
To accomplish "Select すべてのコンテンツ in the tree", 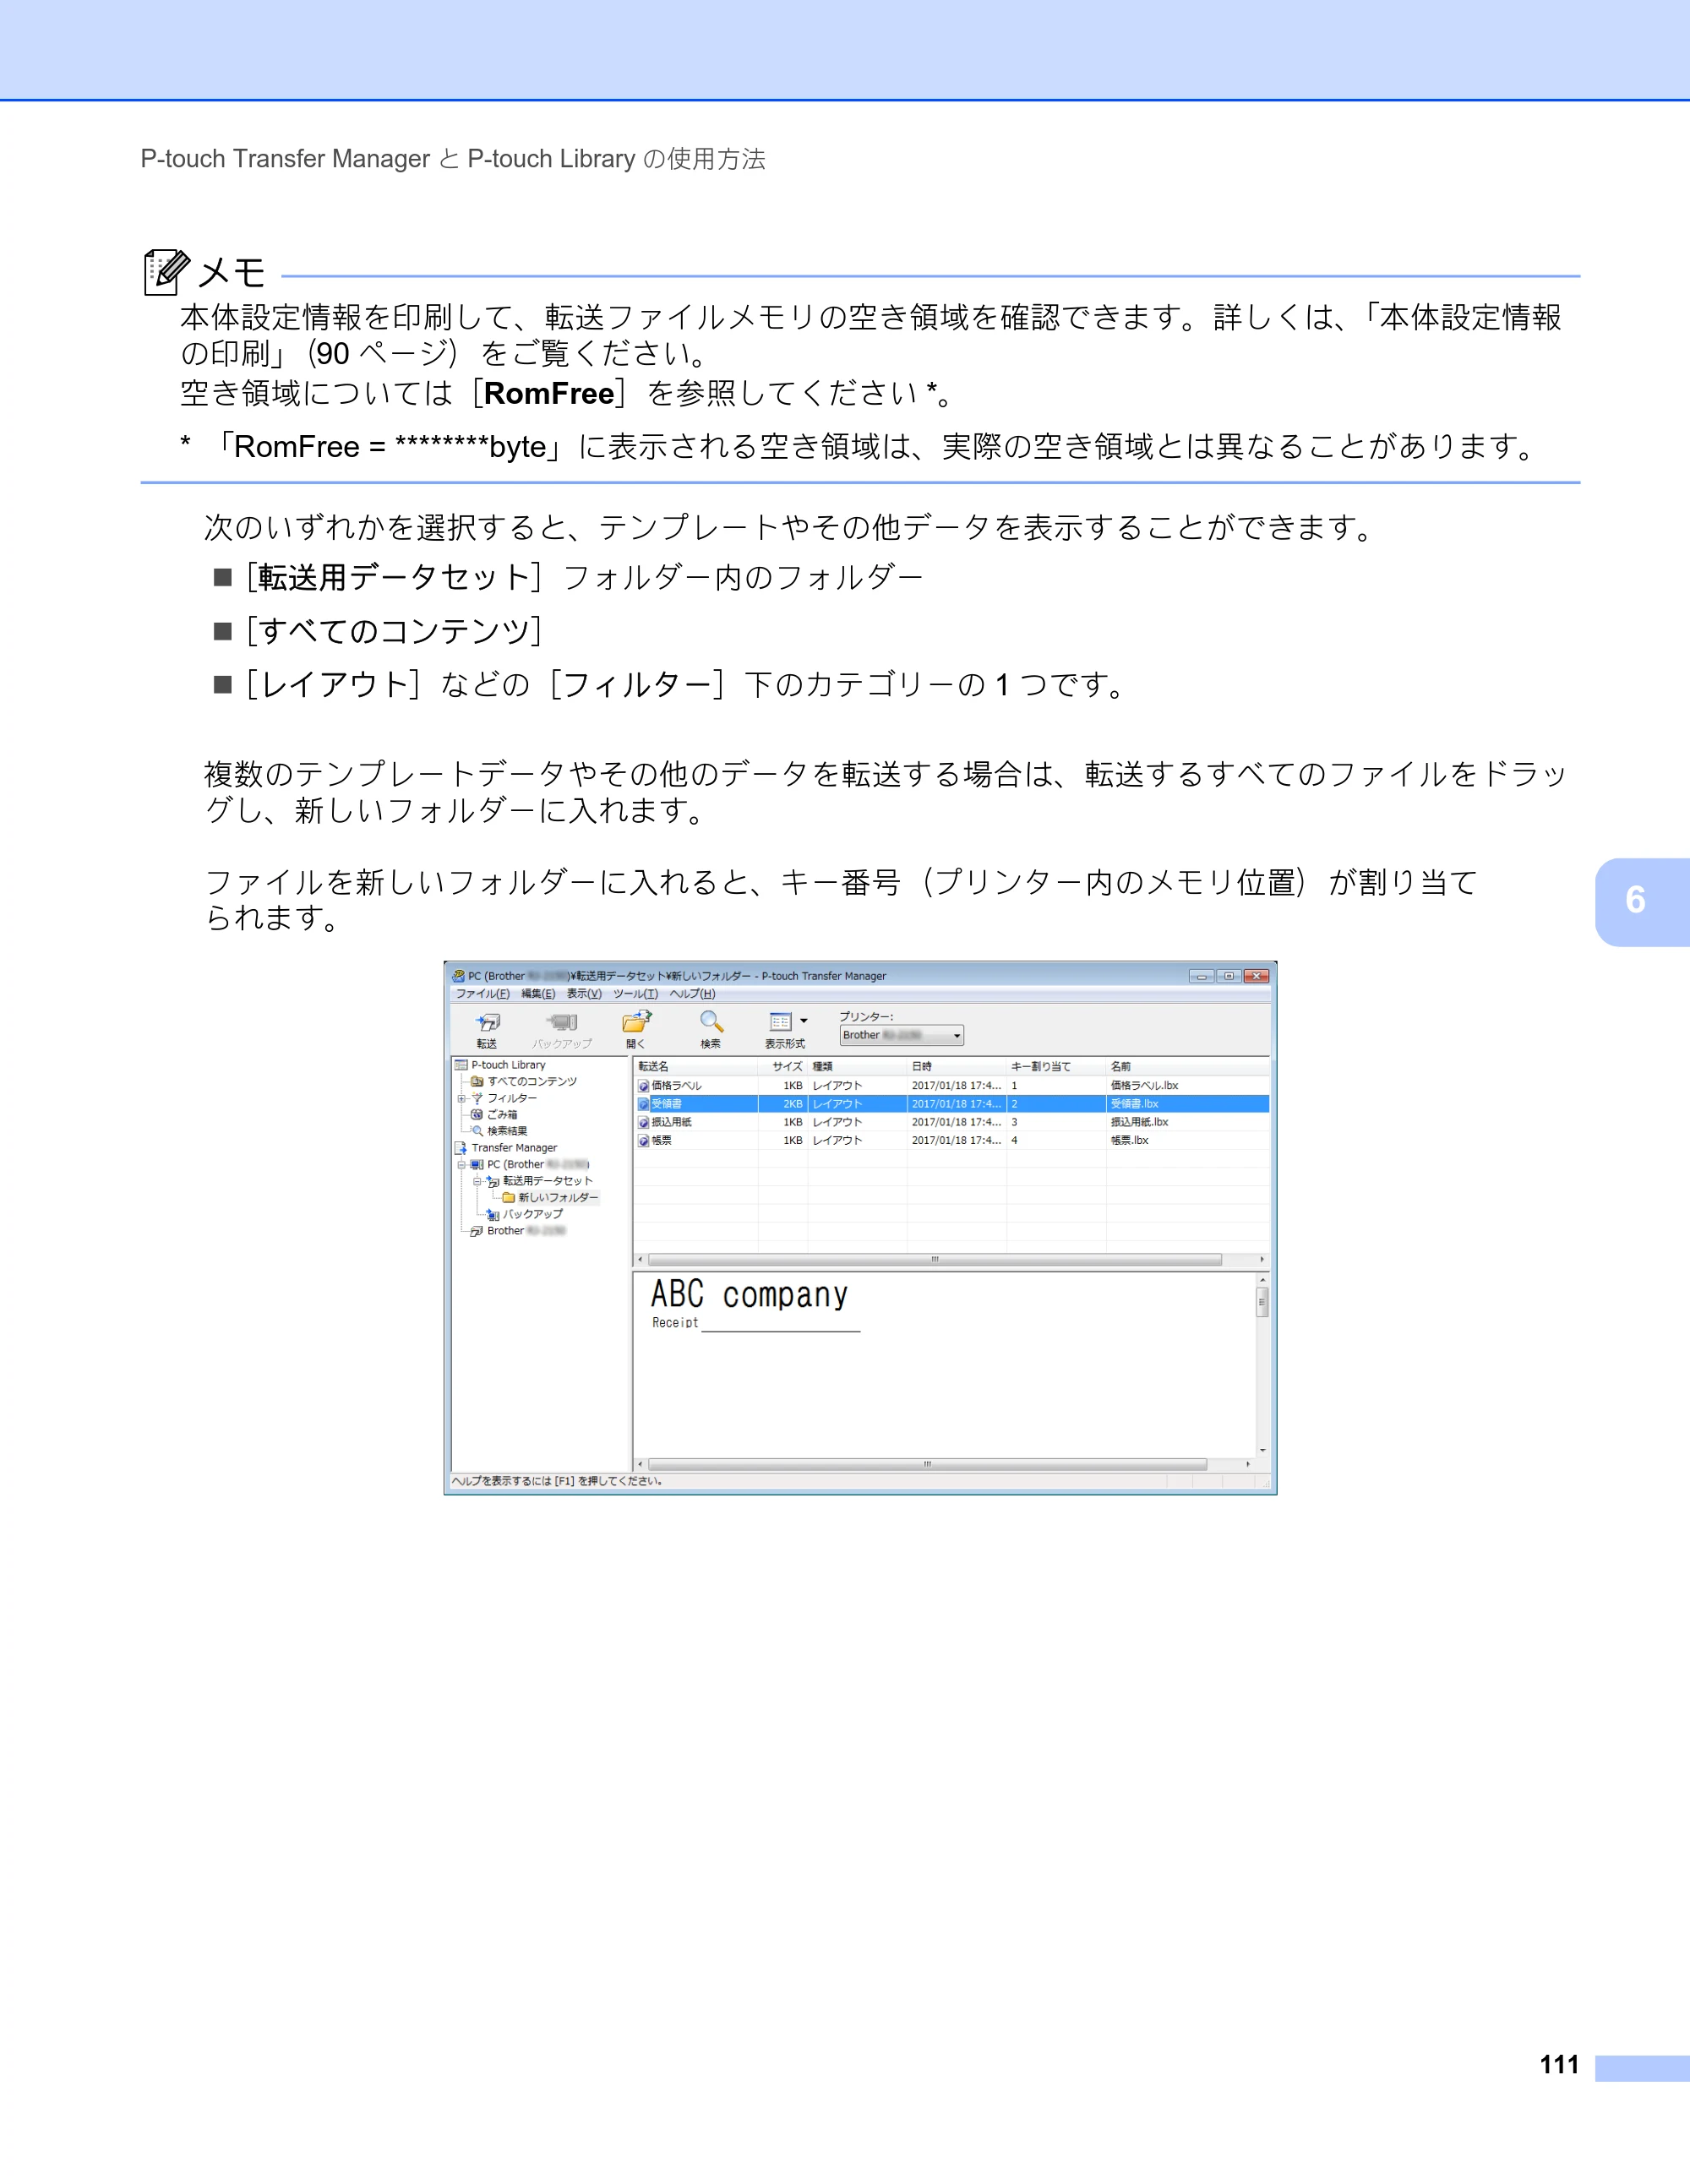I will click(531, 1081).
